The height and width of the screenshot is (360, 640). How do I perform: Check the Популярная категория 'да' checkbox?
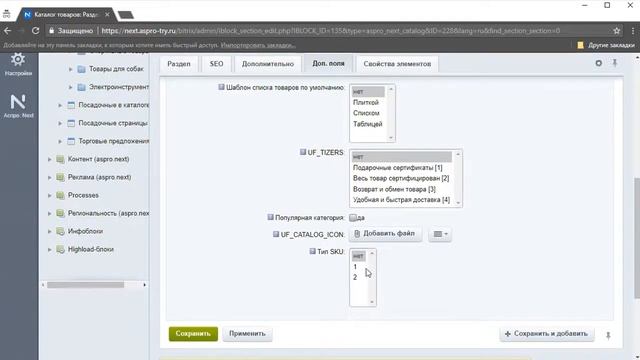click(353, 218)
